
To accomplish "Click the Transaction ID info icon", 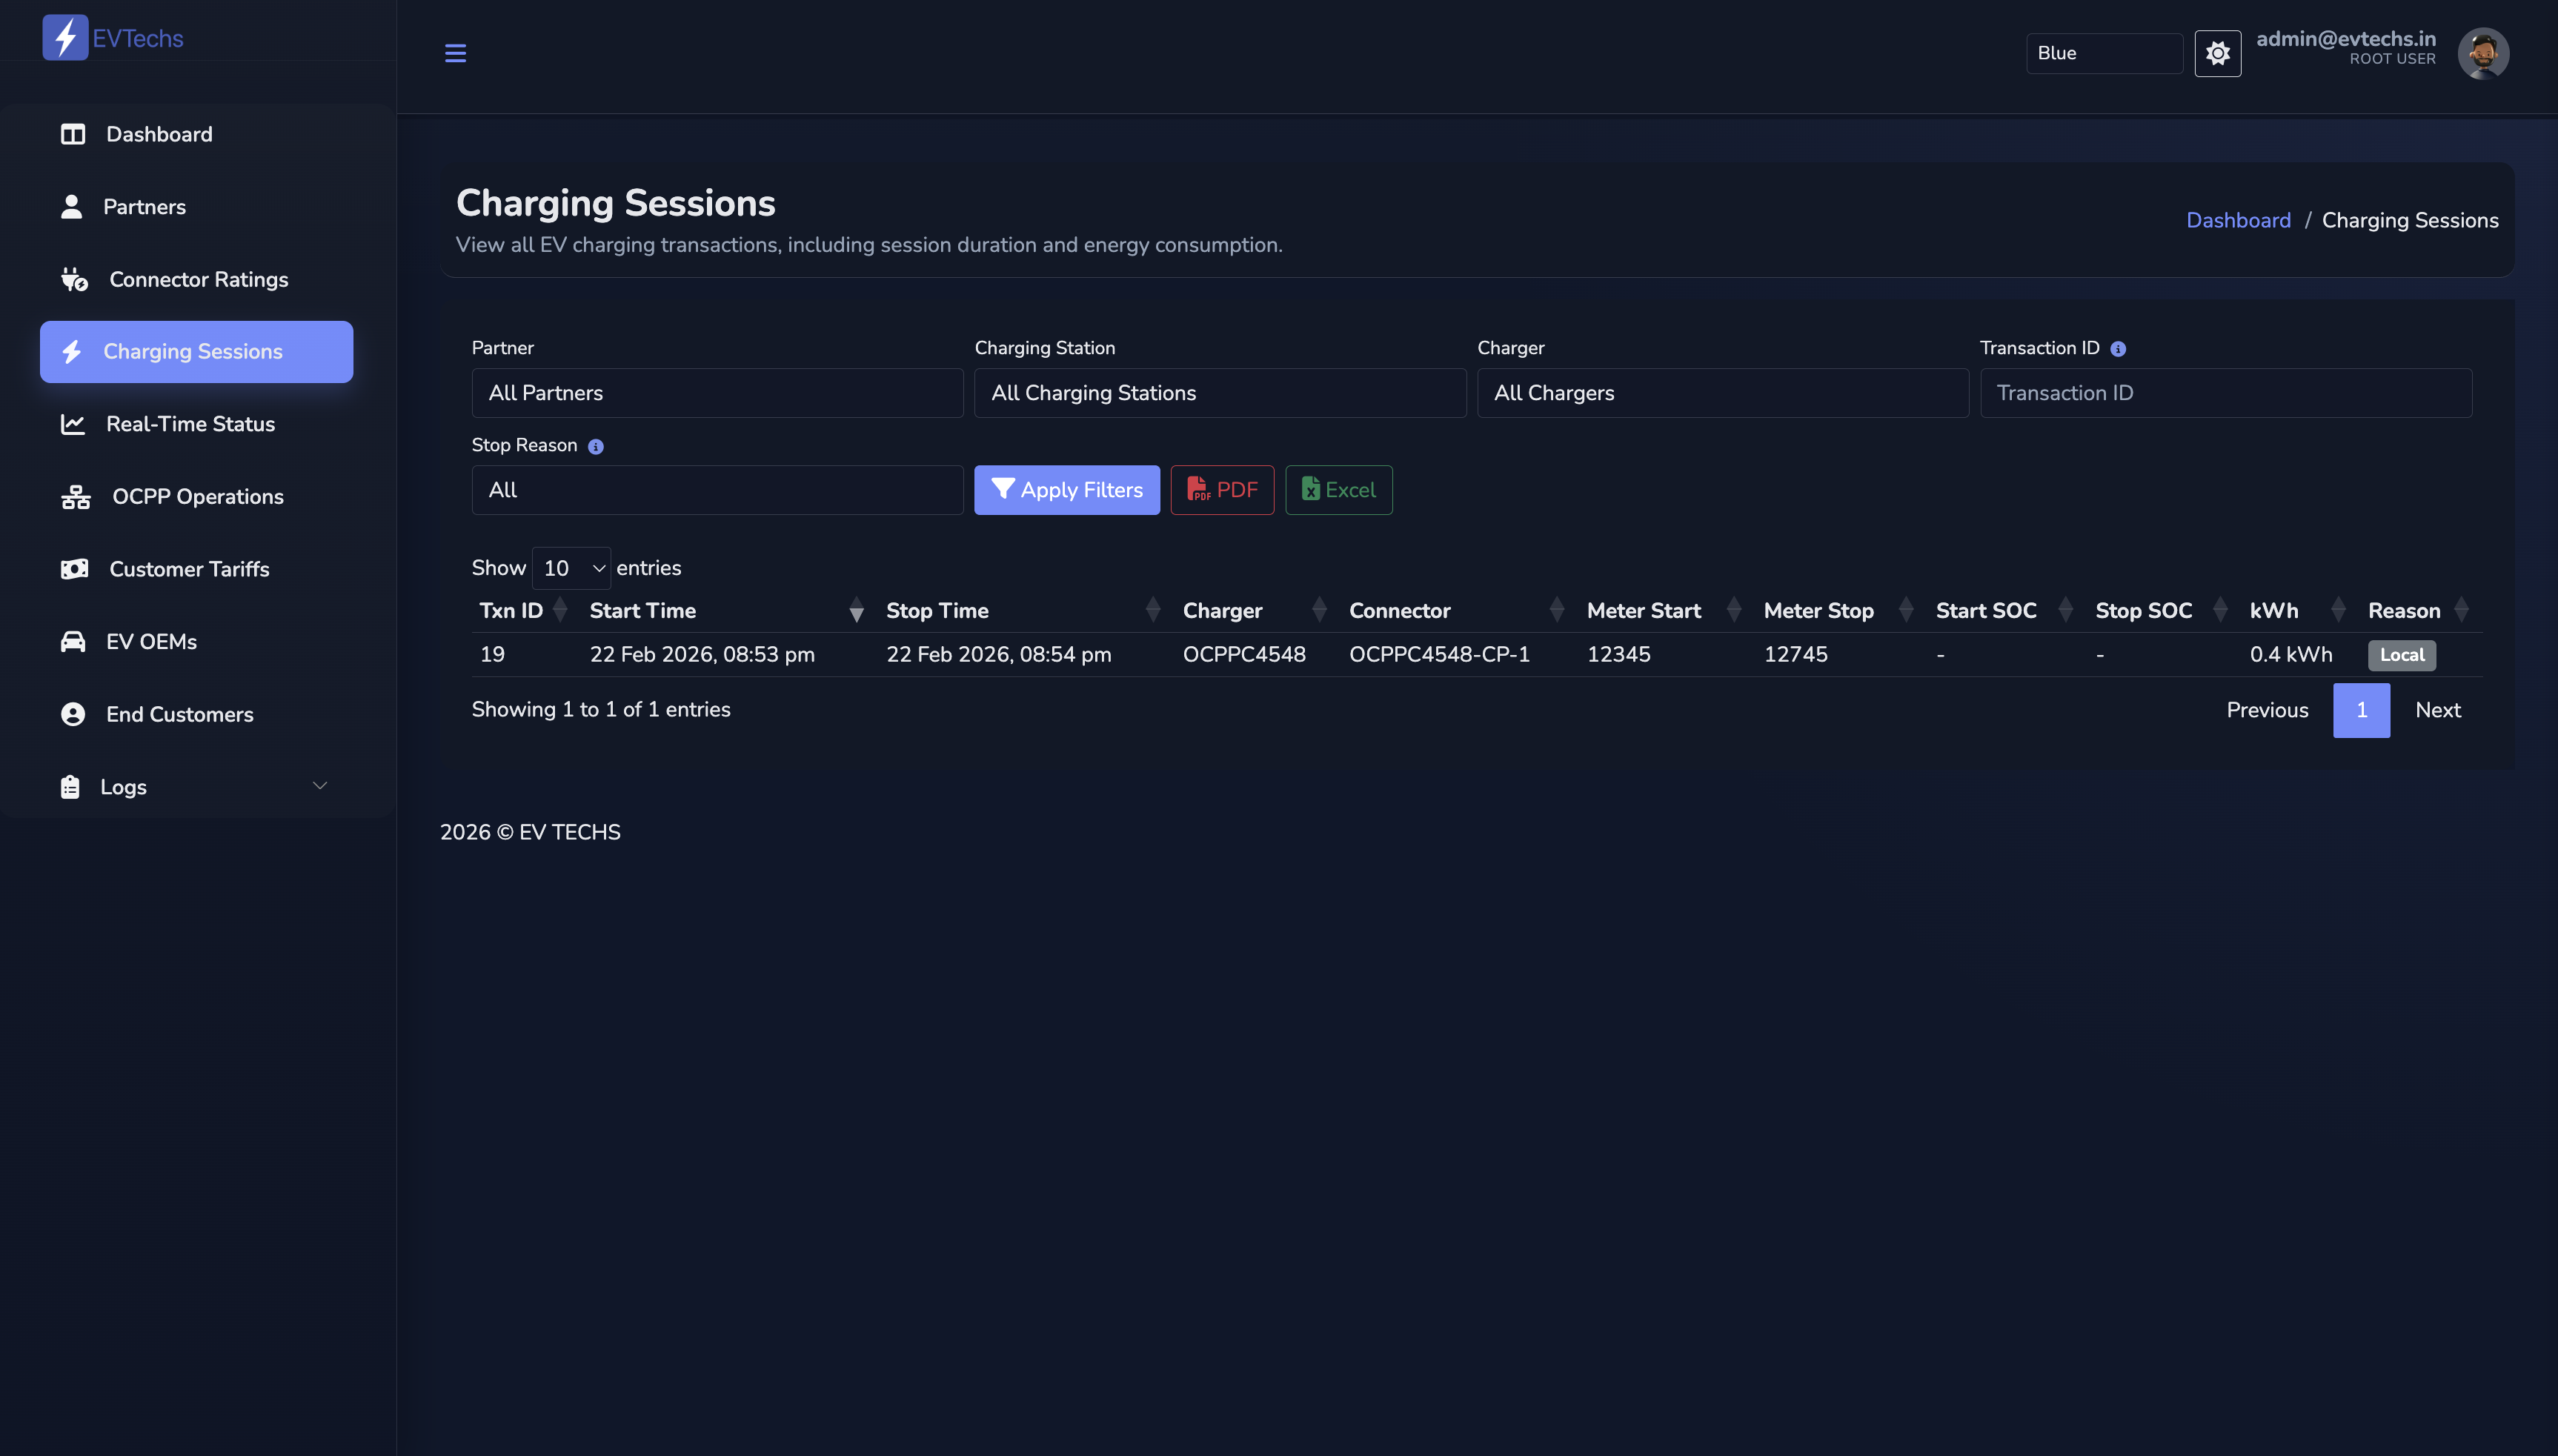I will pos(2118,349).
